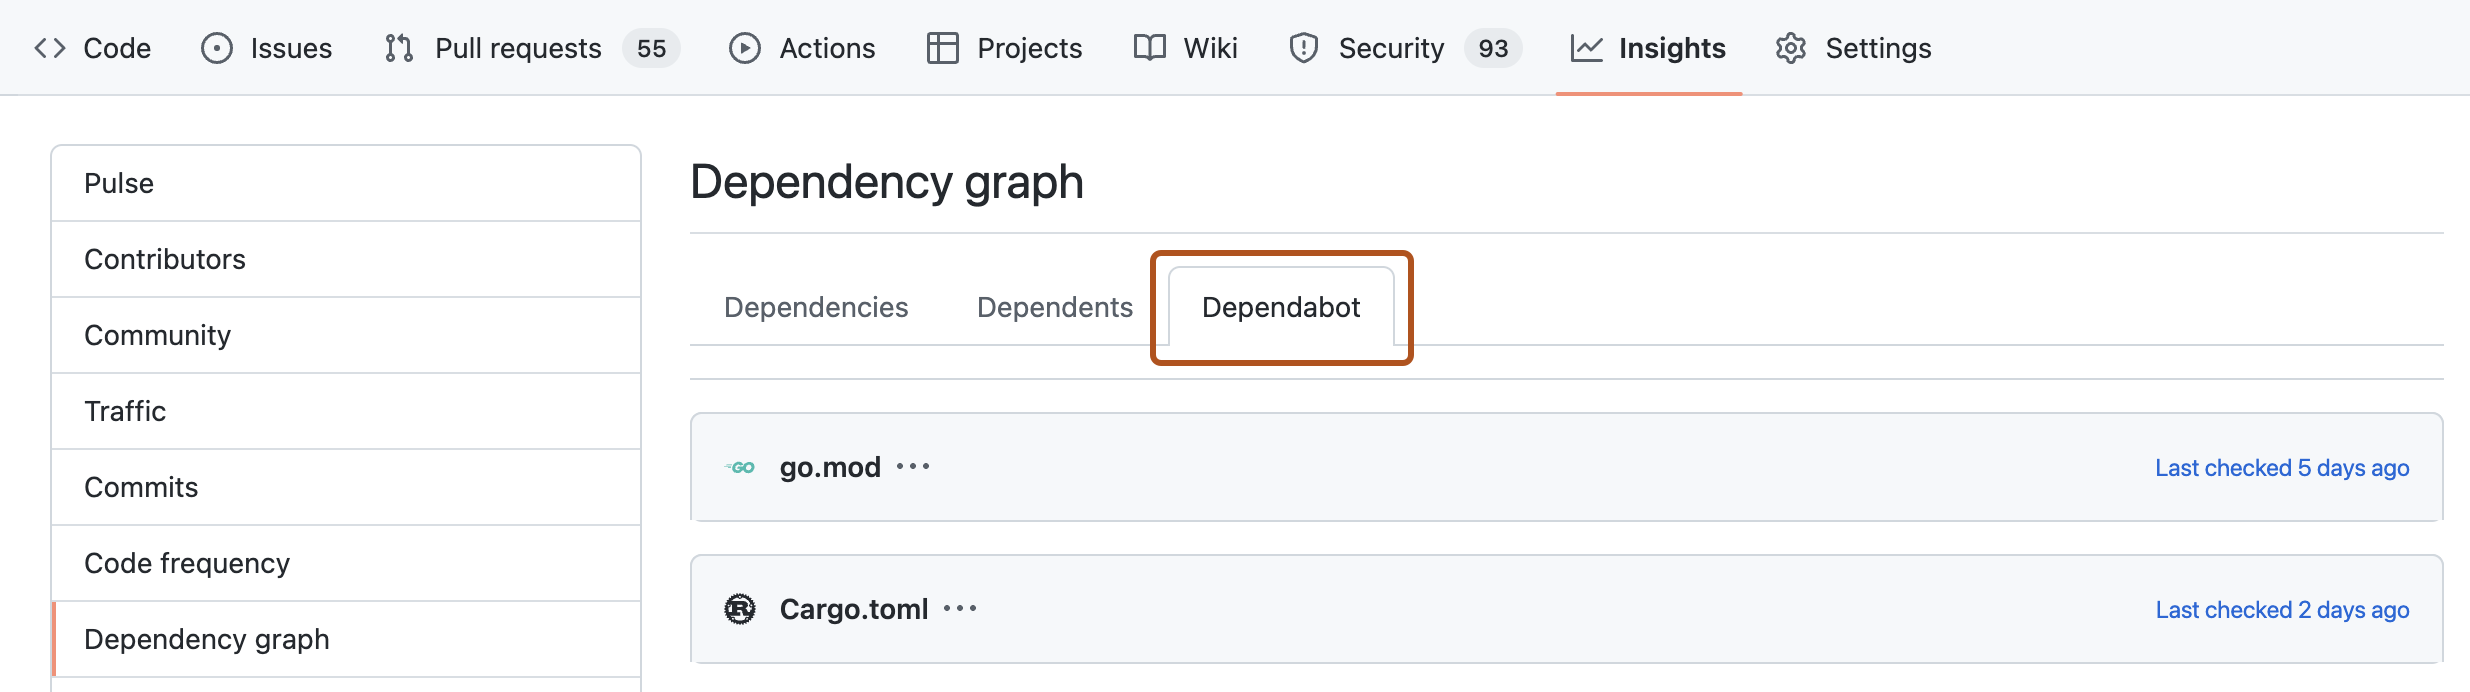This screenshot has height=692, width=2470.
Task: Open Pulse in the sidebar
Action: tap(119, 184)
